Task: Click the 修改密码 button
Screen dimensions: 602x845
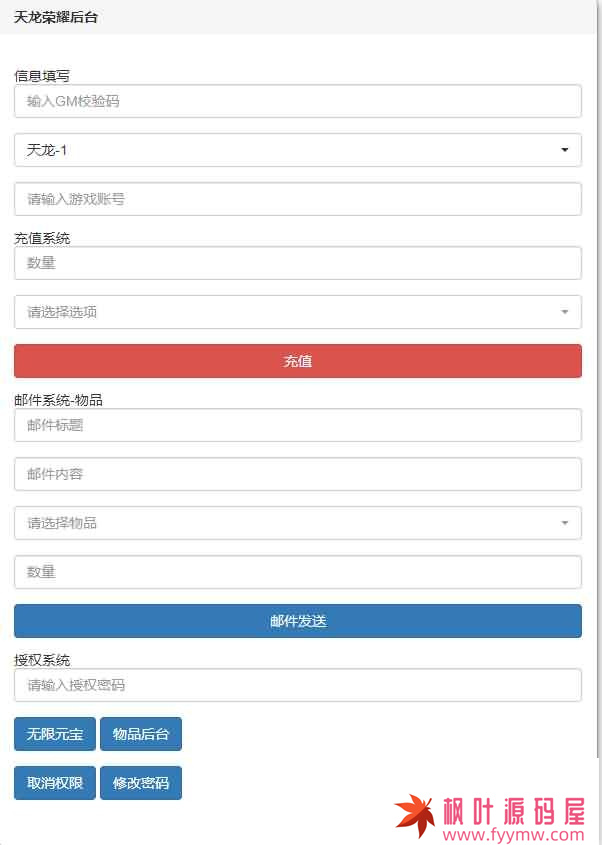Action: 141,783
